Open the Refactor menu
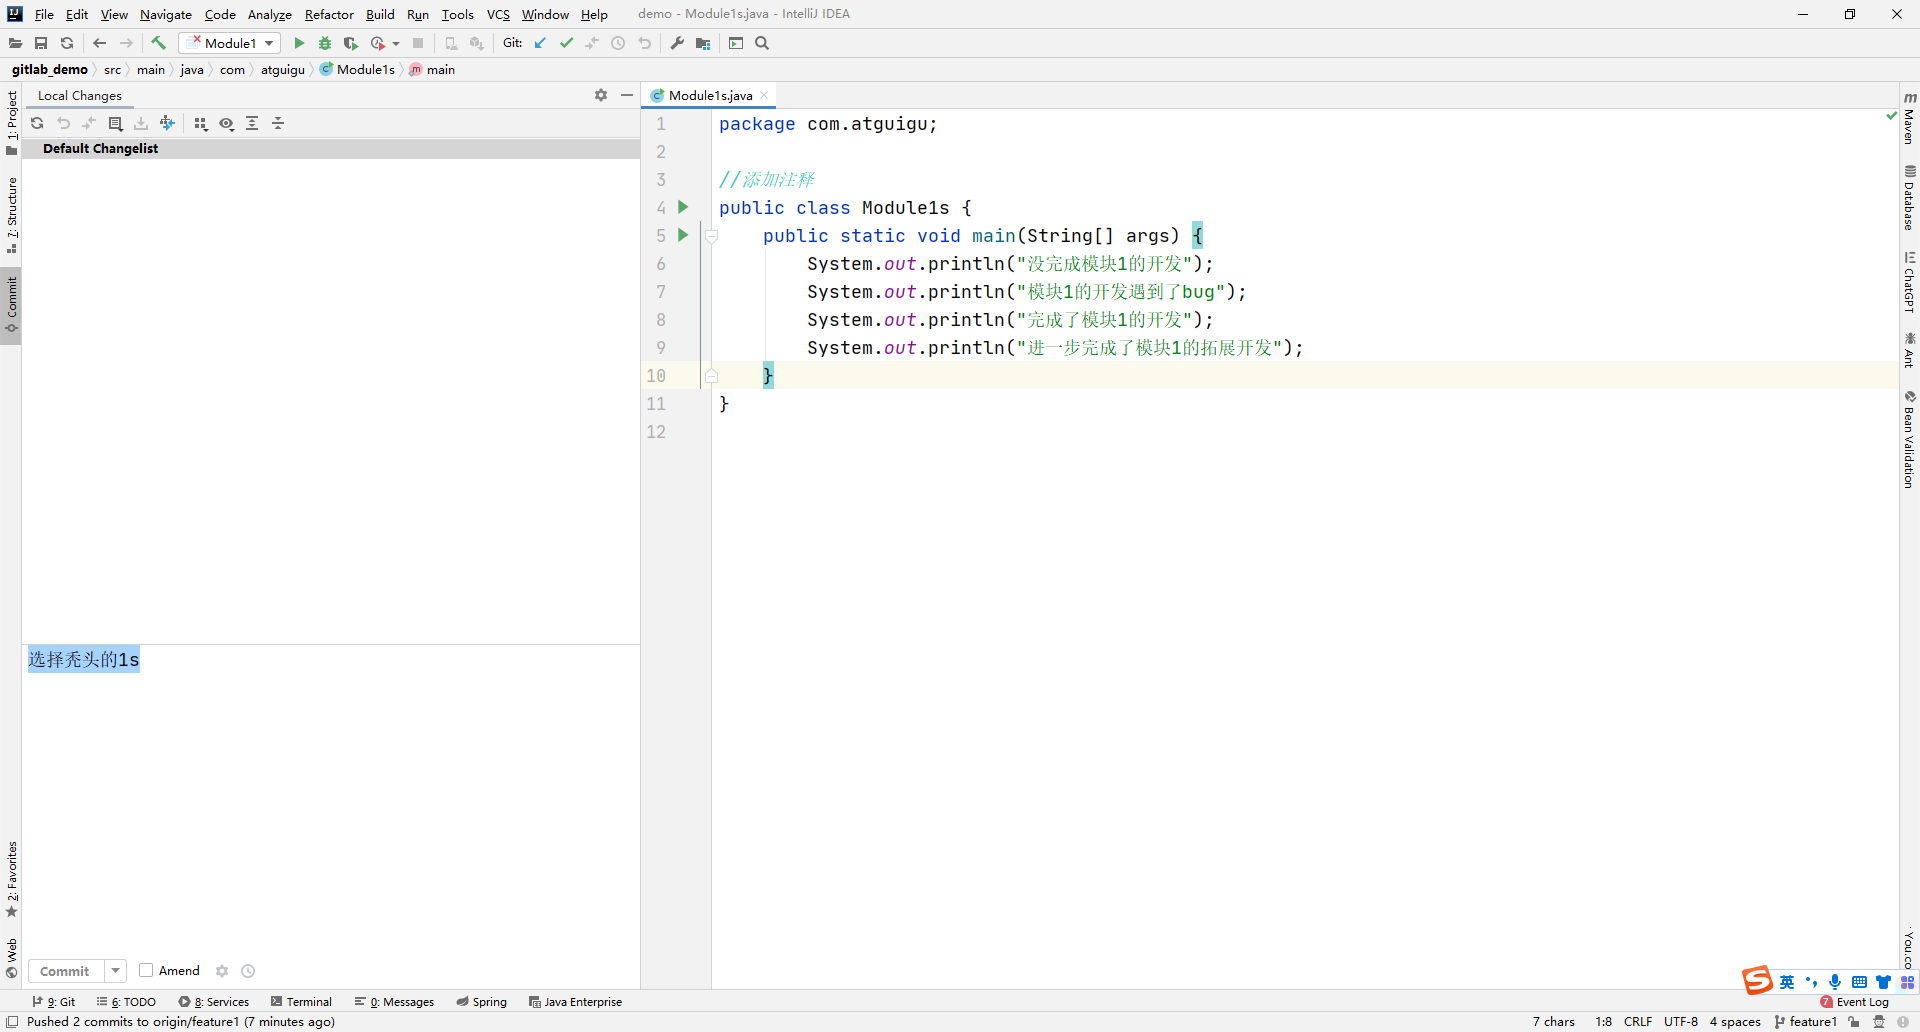 pyautogui.click(x=329, y=14)
